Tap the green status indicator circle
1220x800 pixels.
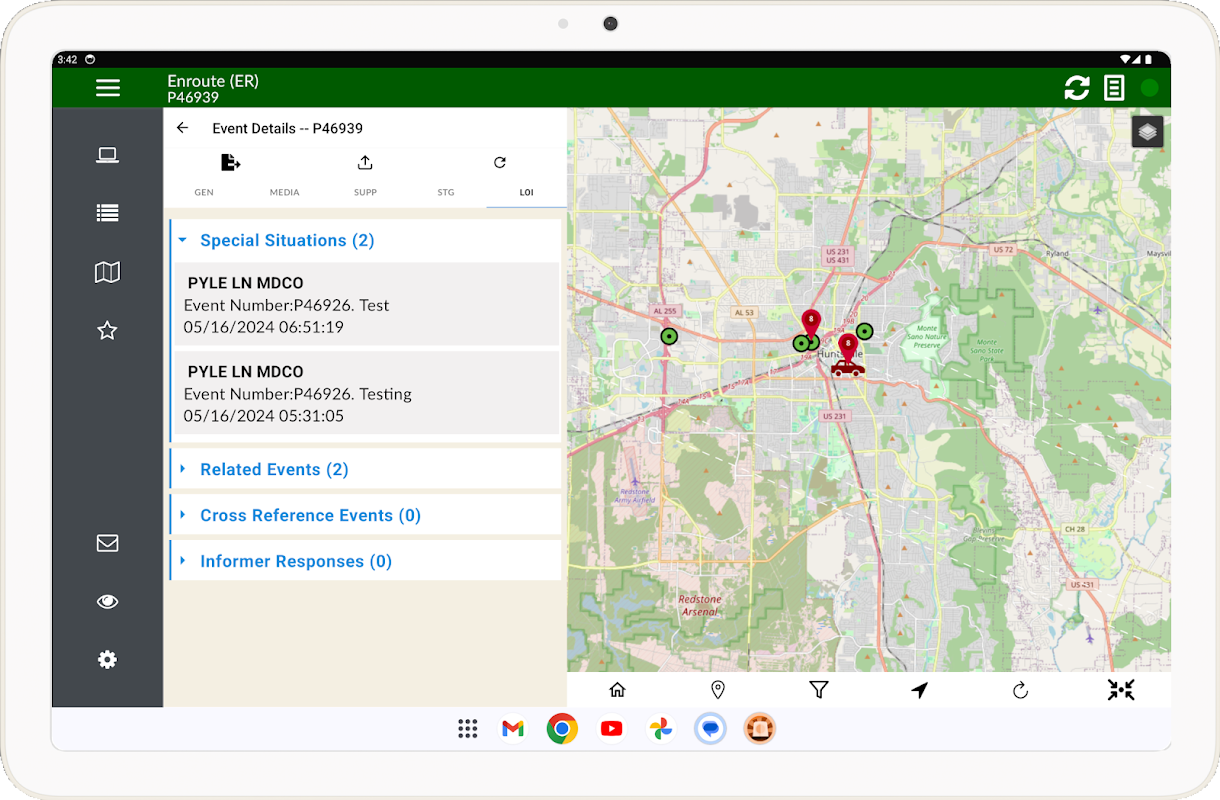pos(1150,88)
